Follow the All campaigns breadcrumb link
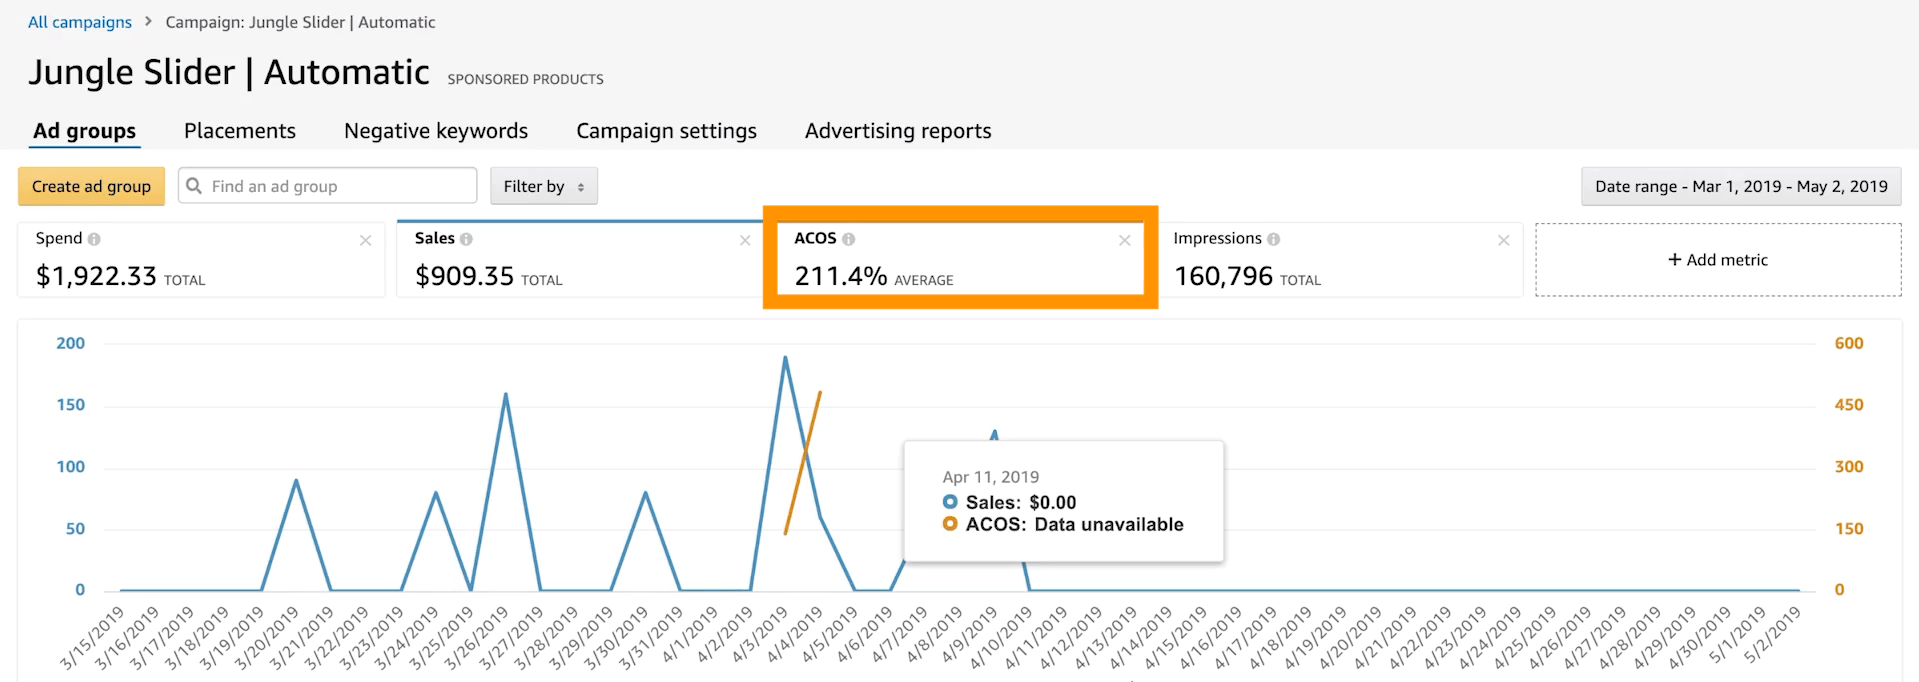Screen dimensions: 1919x682 [x=80, y=22]
